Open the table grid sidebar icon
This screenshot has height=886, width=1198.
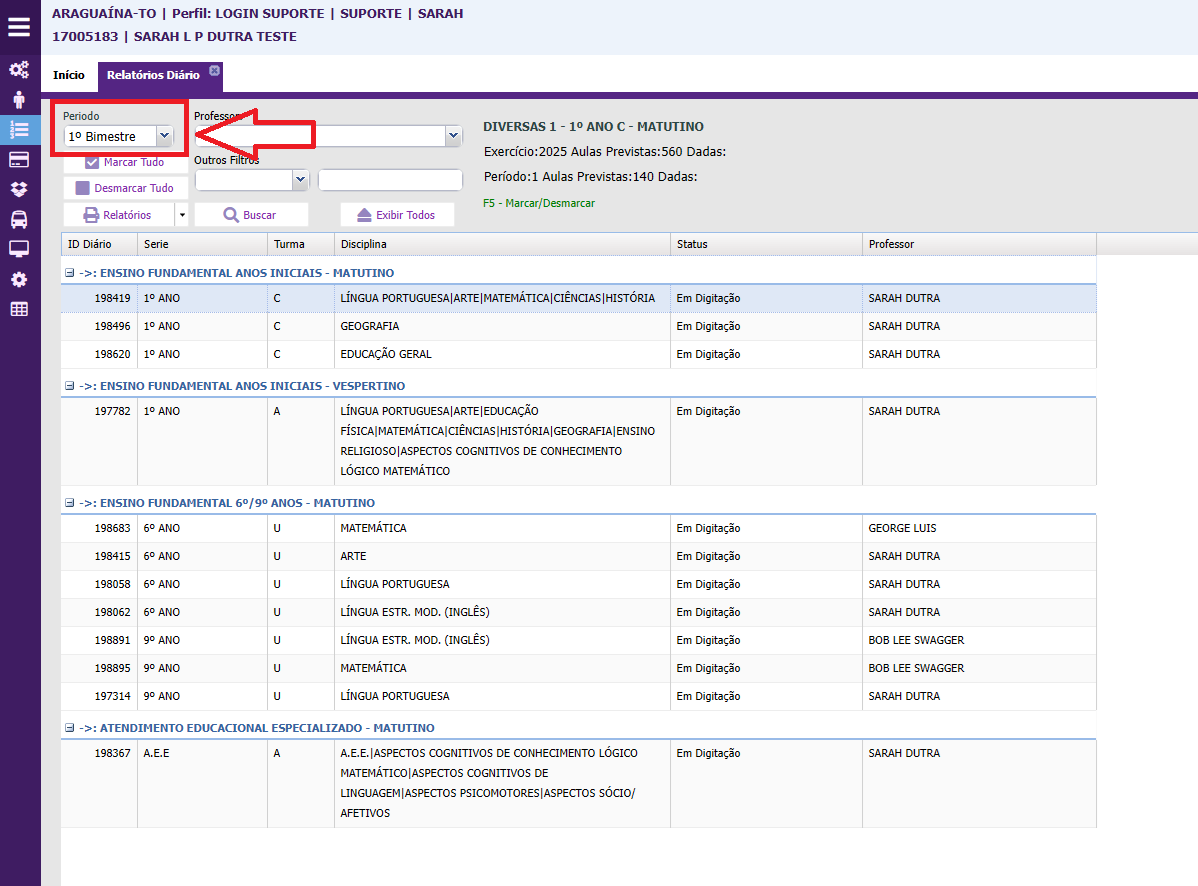(x=19, y=309)
